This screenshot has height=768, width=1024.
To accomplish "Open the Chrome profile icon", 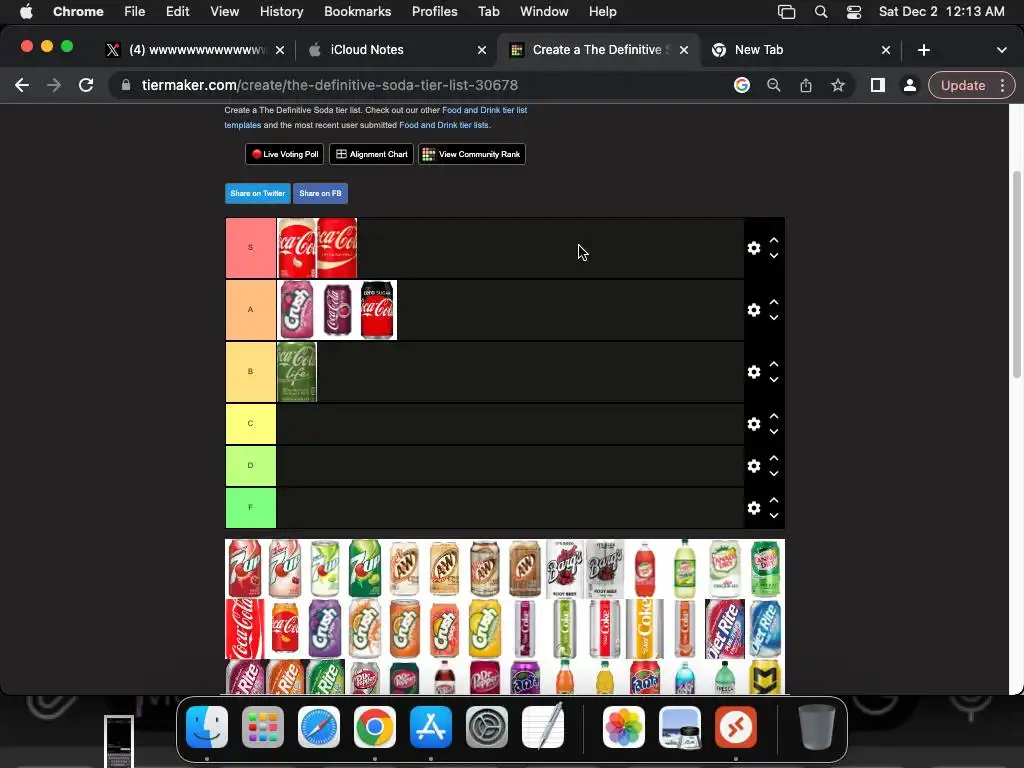I will pyautogui.click(x=909, y=86).
